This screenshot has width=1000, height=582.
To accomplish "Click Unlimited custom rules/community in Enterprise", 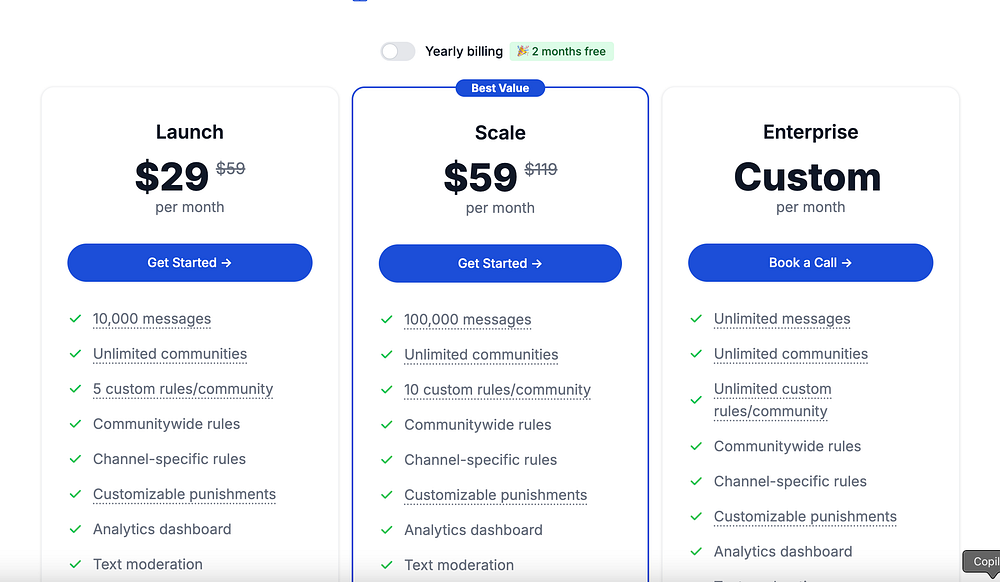I will coord(772,400).
